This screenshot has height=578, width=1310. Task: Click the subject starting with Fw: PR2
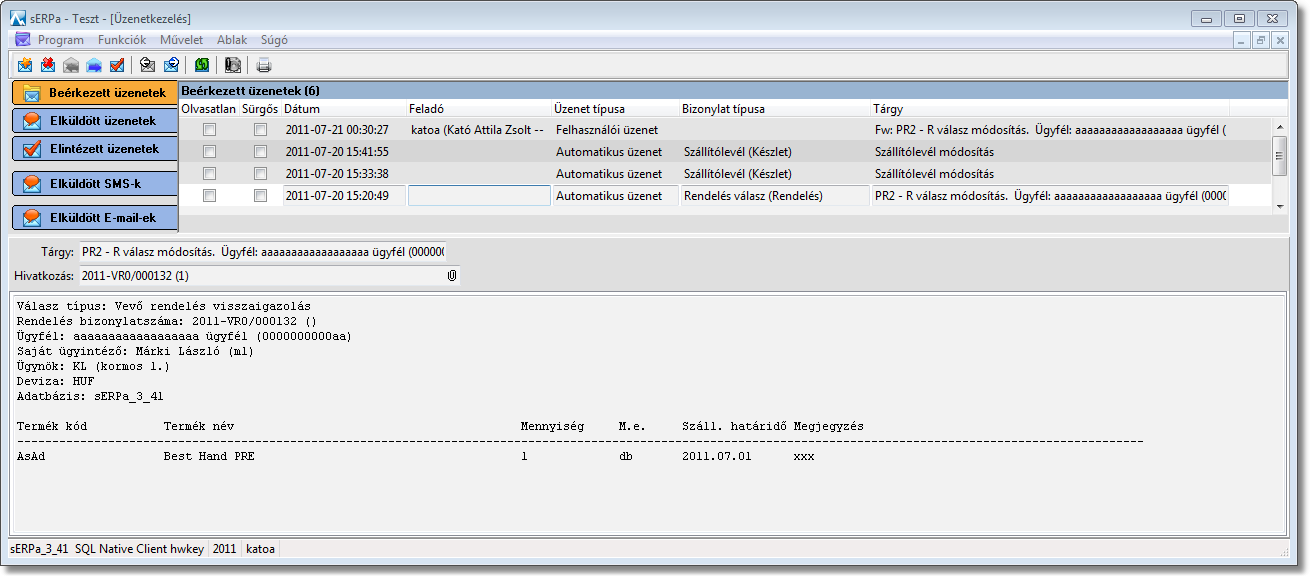(x=1050, y=130)
